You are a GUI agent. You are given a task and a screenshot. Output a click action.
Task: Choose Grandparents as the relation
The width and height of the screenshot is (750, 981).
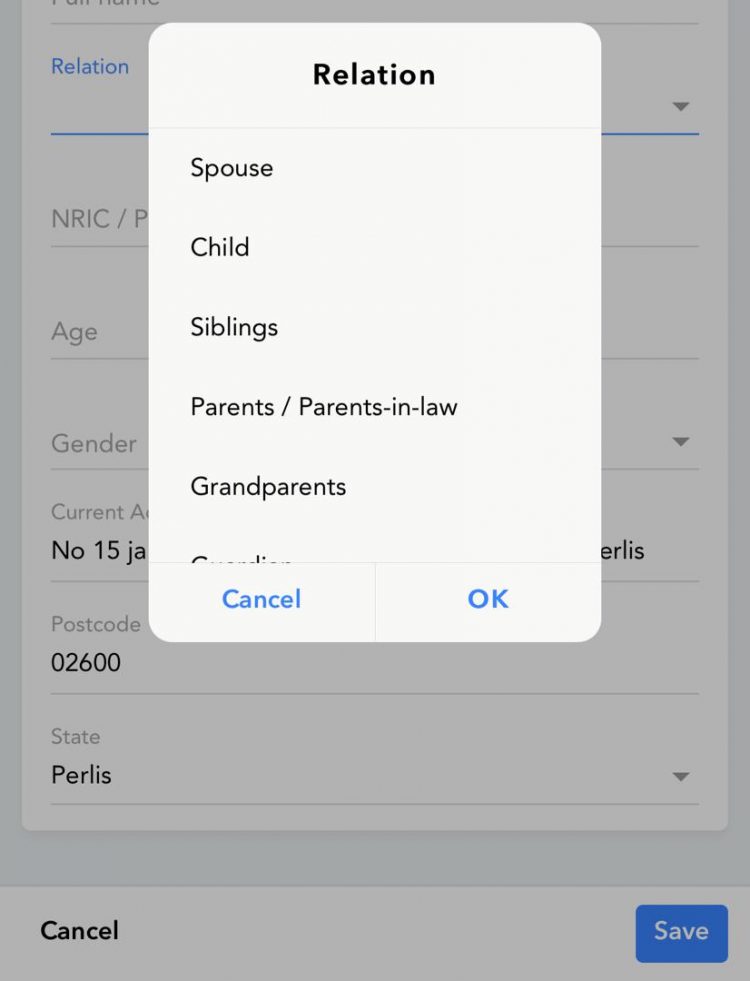[x=268, y=487]
